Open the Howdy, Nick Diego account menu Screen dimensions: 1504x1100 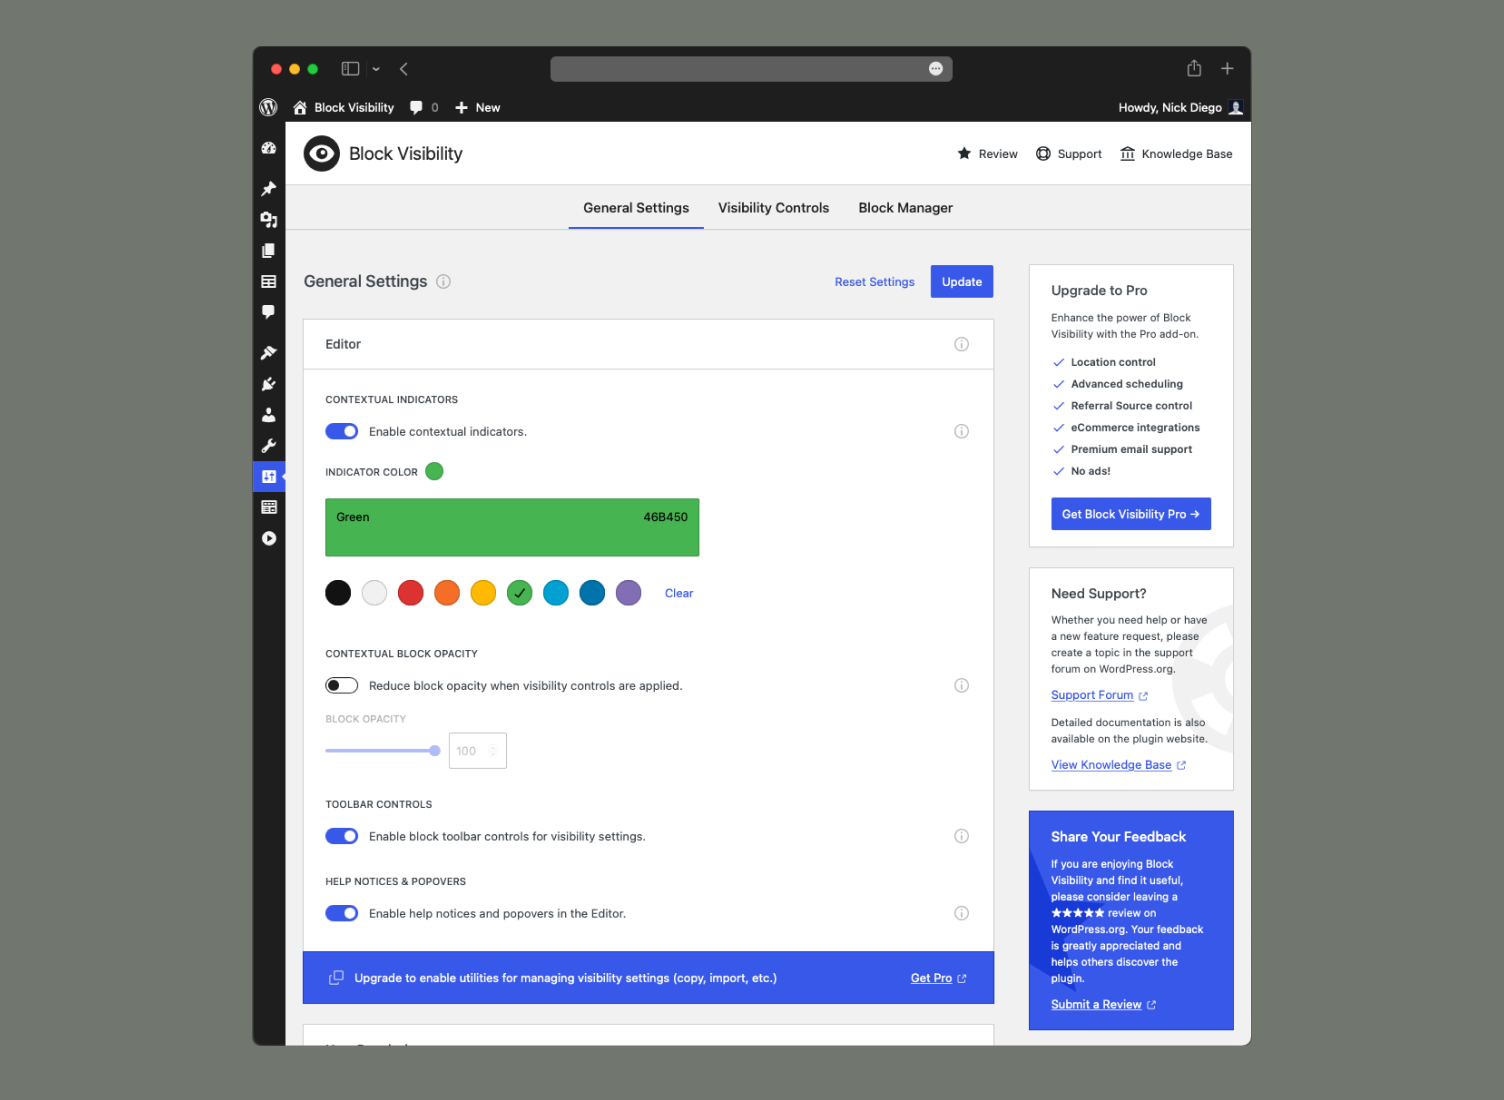[x=1180, y=107]
